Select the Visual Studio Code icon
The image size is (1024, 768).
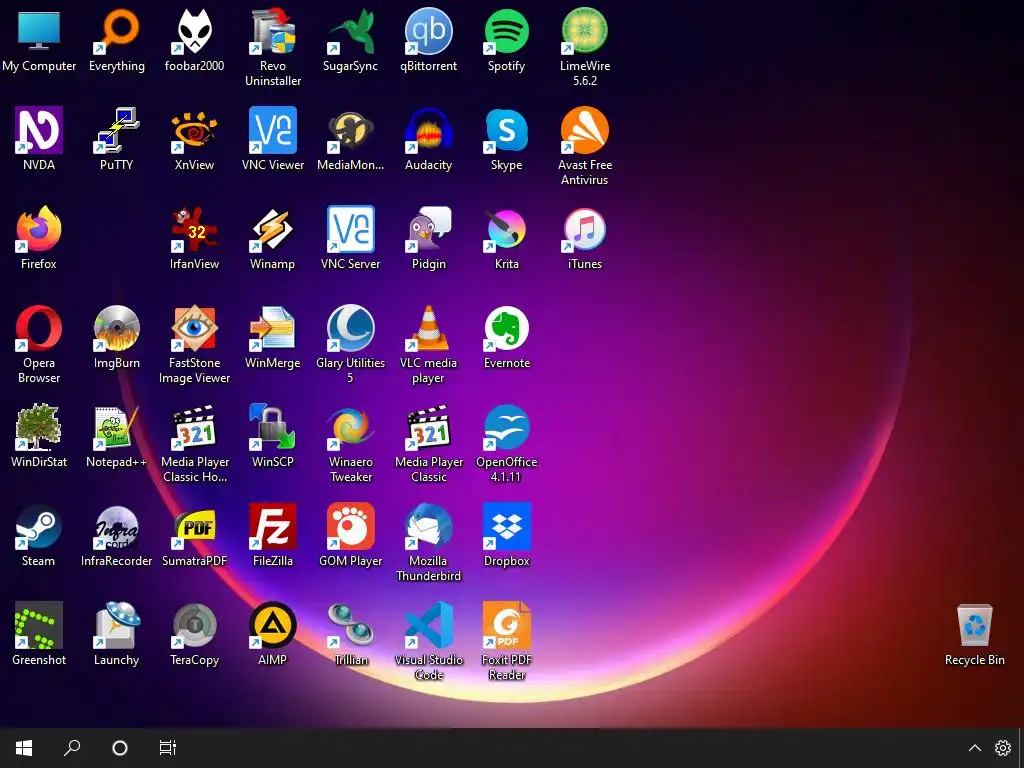(x=428, y=626)
